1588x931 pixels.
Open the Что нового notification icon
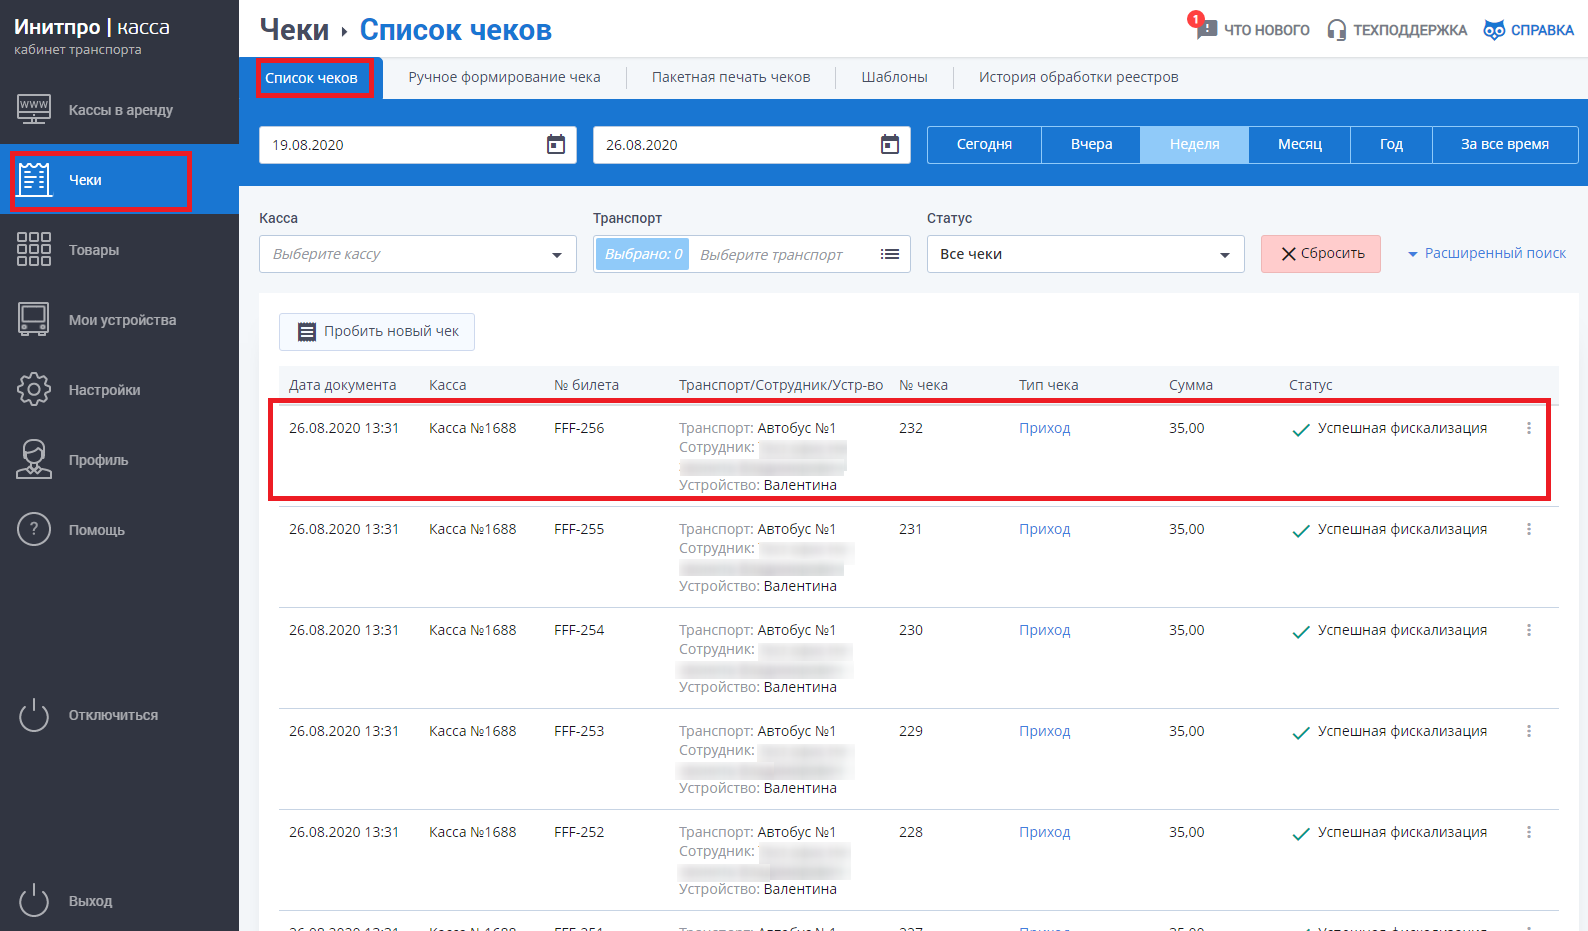(x=1203, y=26)
